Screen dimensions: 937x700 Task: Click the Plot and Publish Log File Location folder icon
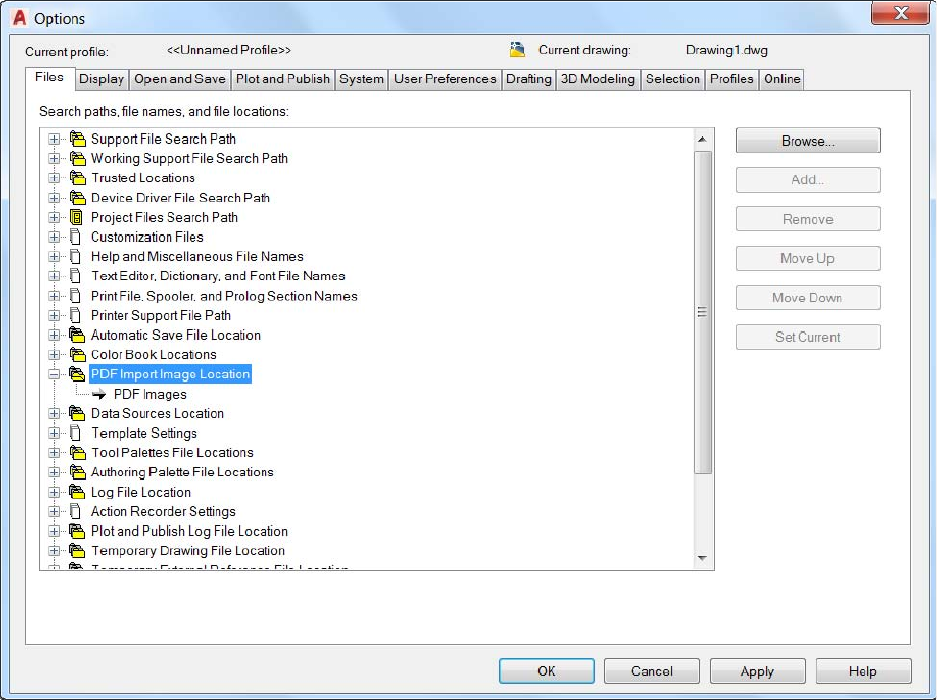(77, 531)
